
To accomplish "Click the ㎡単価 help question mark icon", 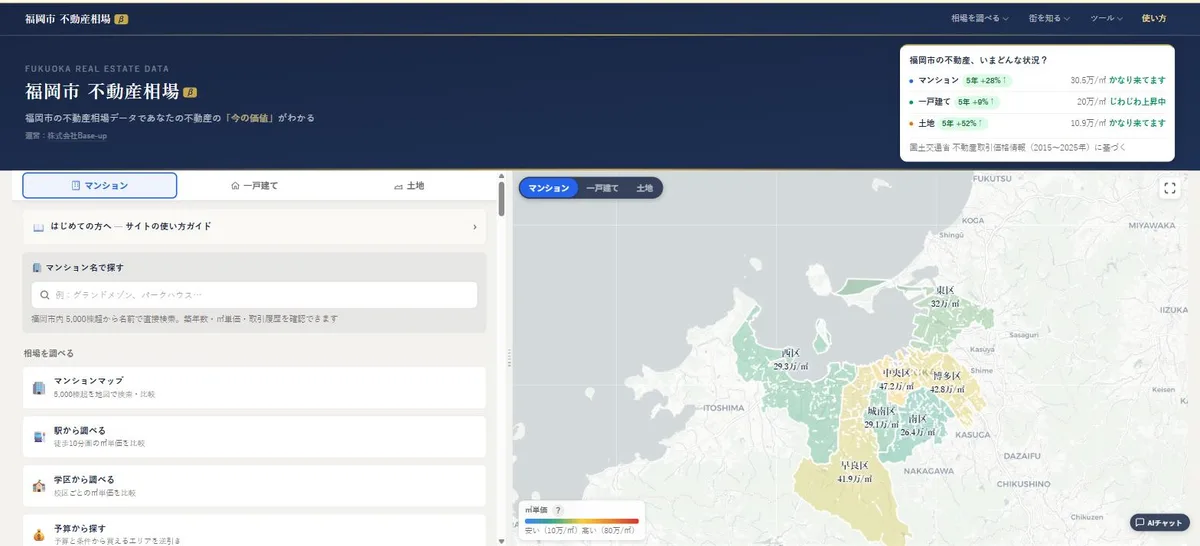I will (x=559, y=510).
